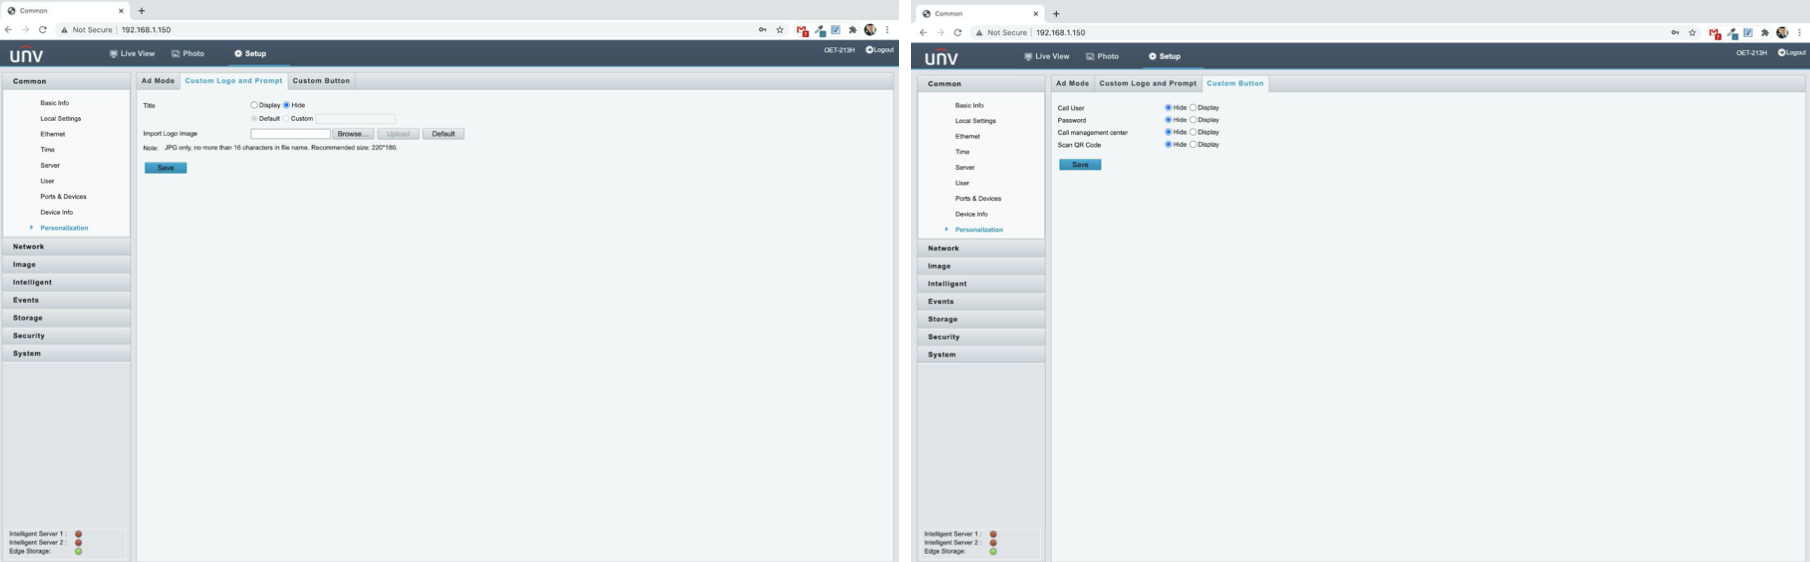Expand Network section in Custom Button window

point(981,248)
